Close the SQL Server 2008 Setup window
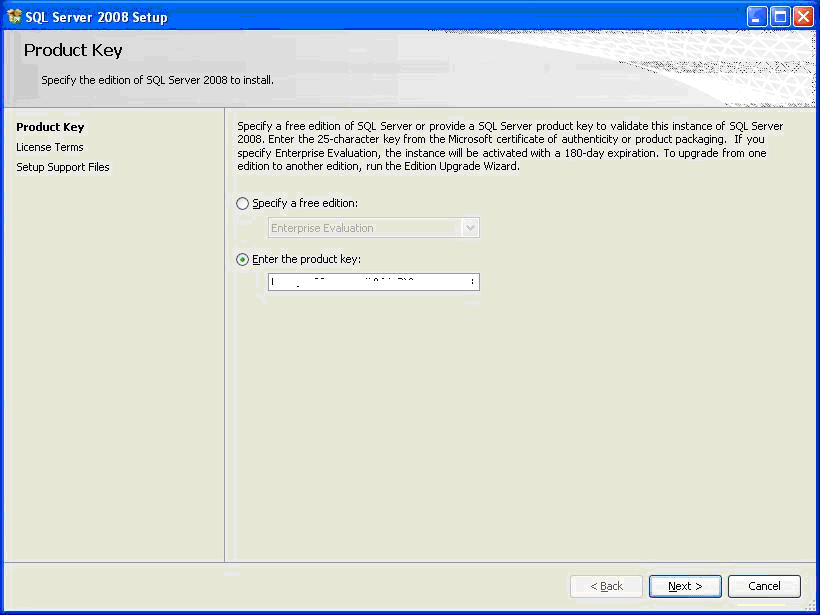This screenshot has height=615, width=820. (x=803, y=16)
